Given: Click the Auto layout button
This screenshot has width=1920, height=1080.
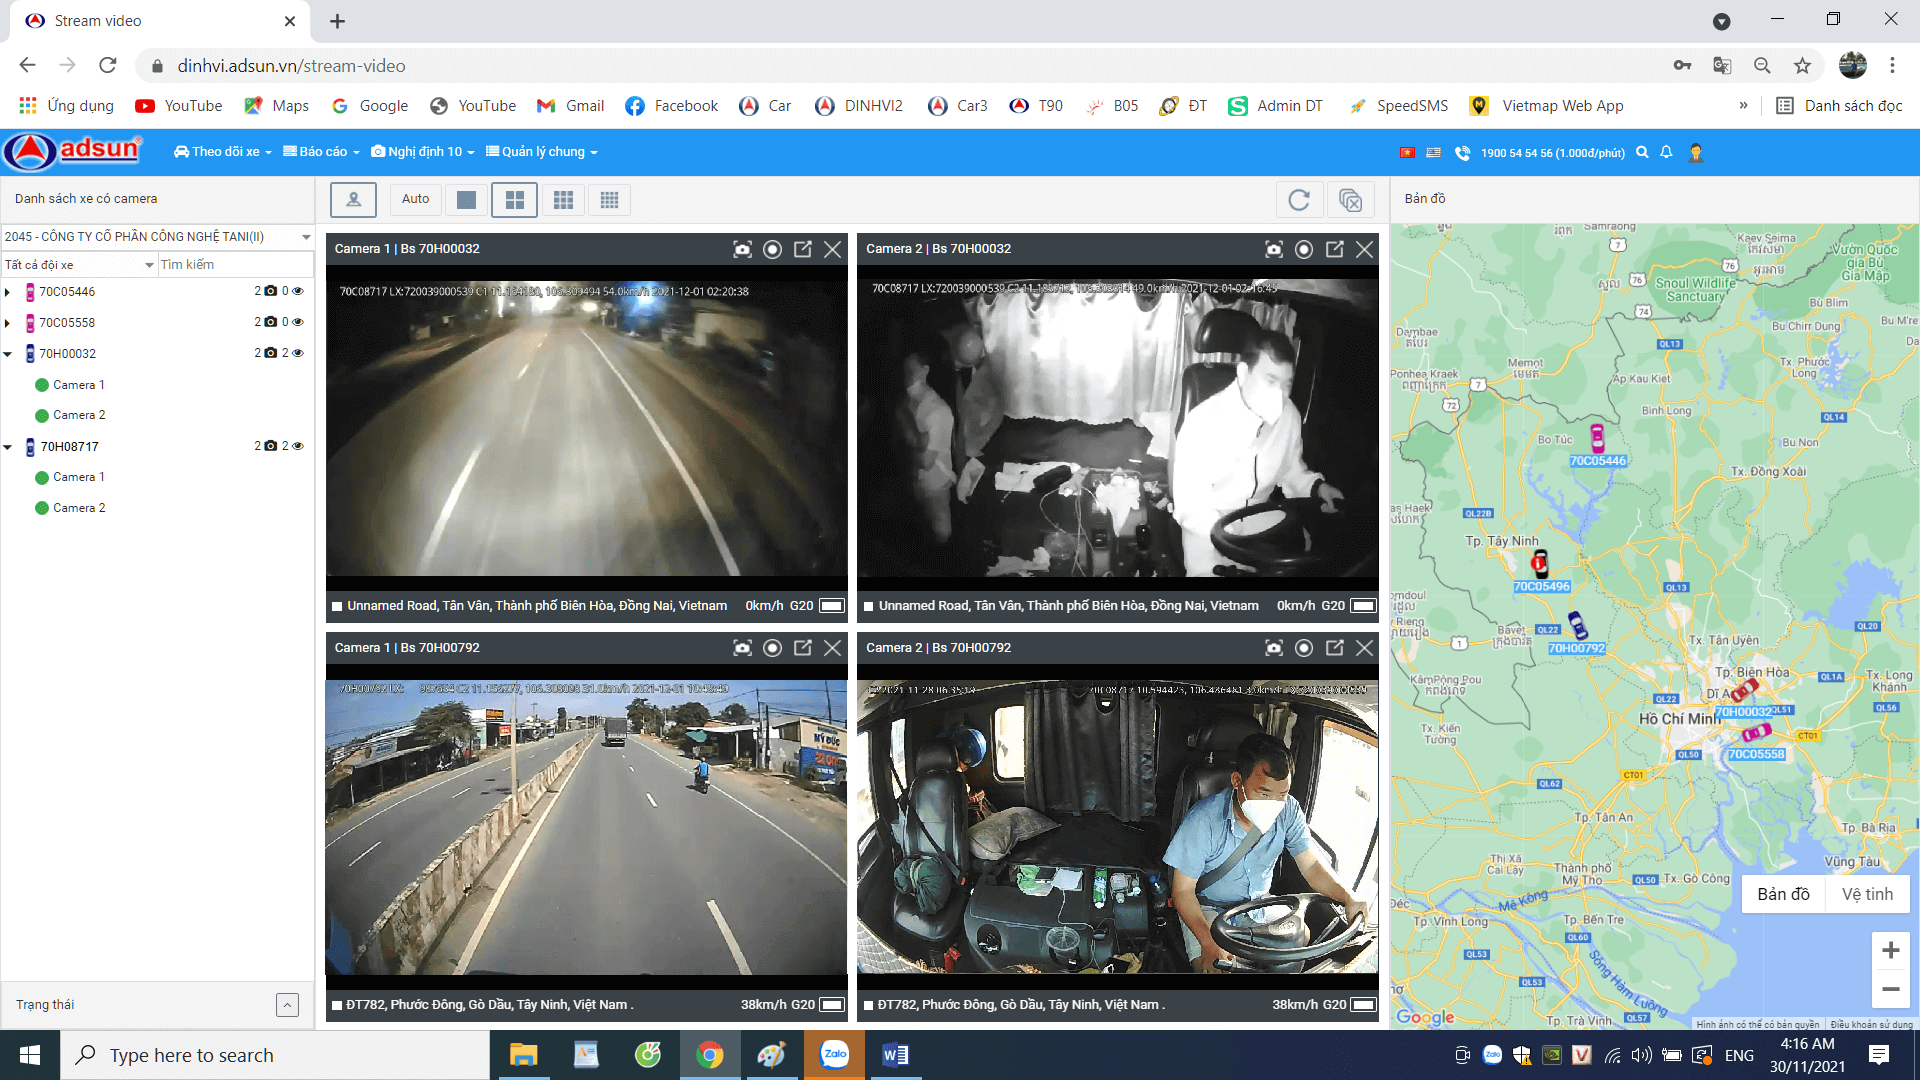Looking at the screenshot, I should tap(415, 199).
